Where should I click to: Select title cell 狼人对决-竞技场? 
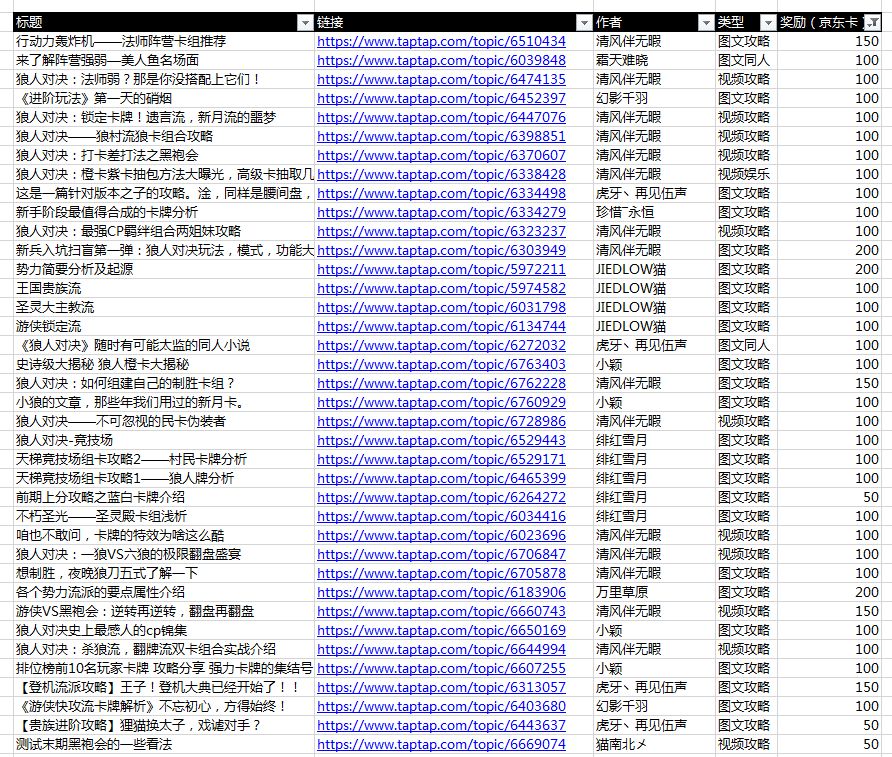coord(164,440)
